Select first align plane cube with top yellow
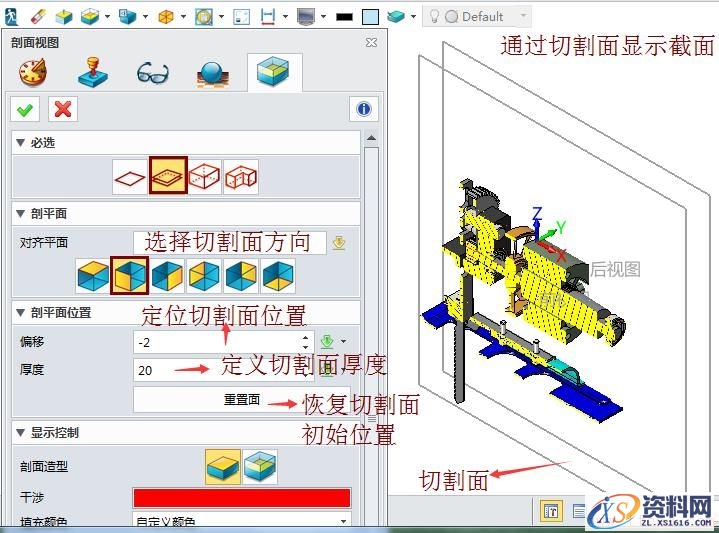 [93, 276]
